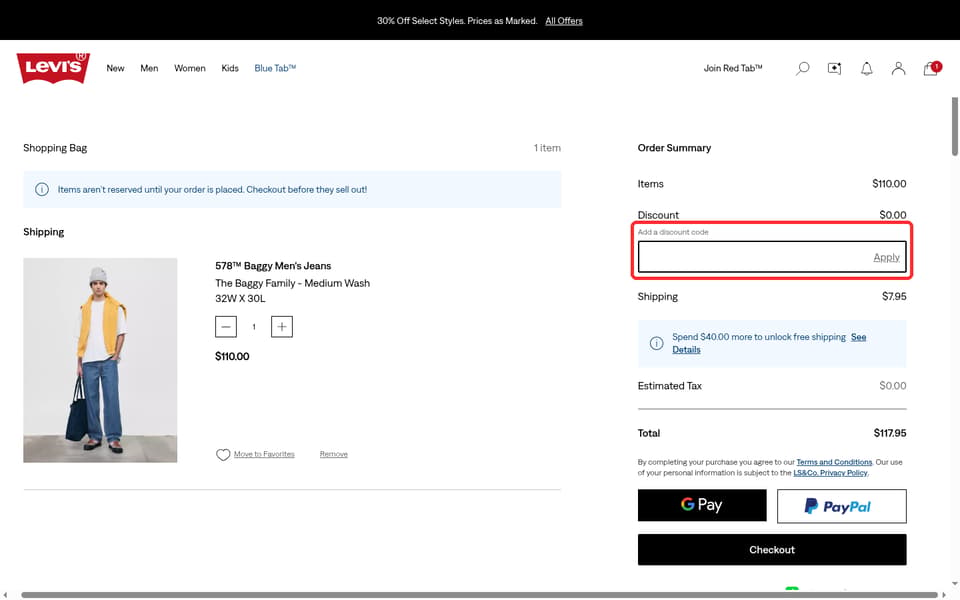Click Join Red Tab link

coord(733,68)
